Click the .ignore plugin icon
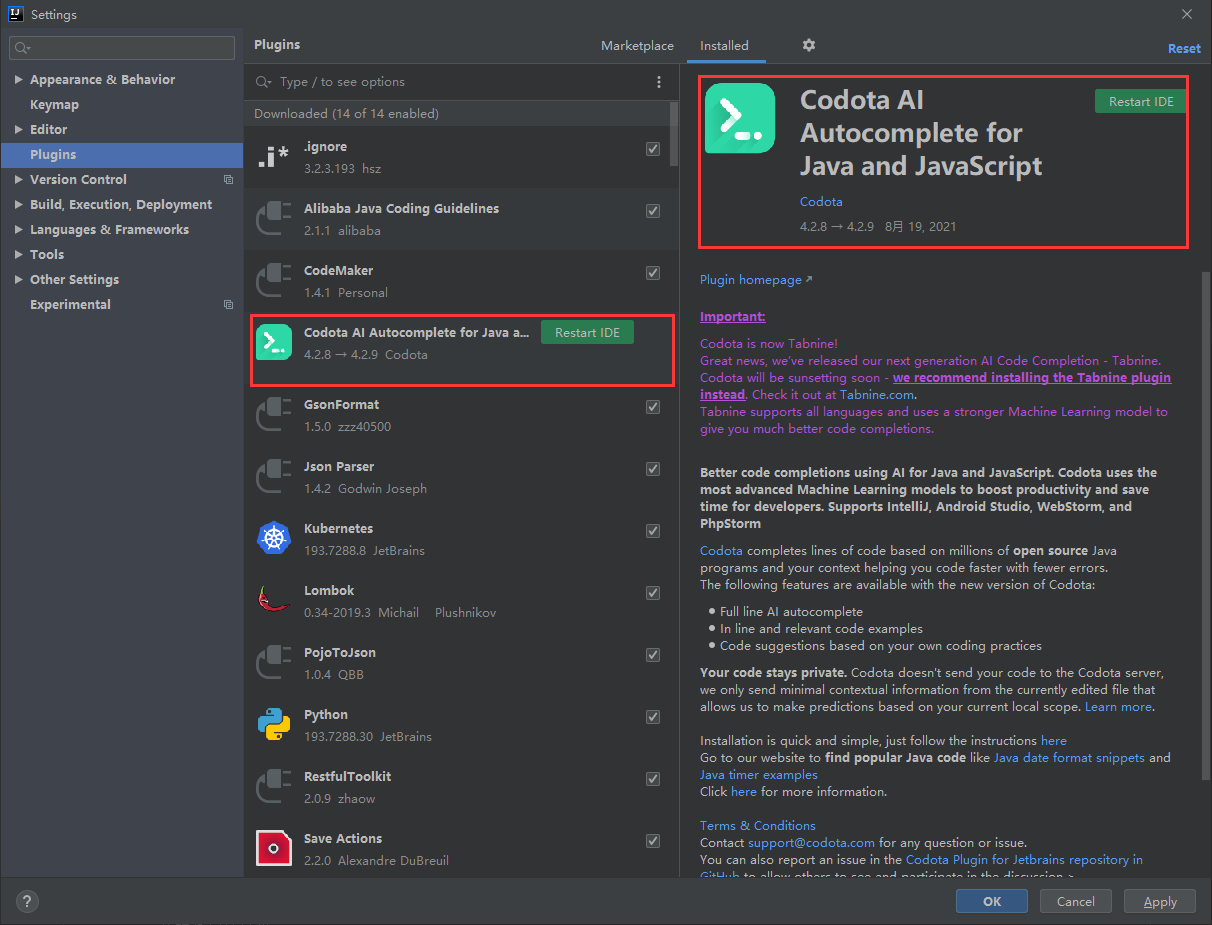Screen dimensions: 1212x925 273,158
